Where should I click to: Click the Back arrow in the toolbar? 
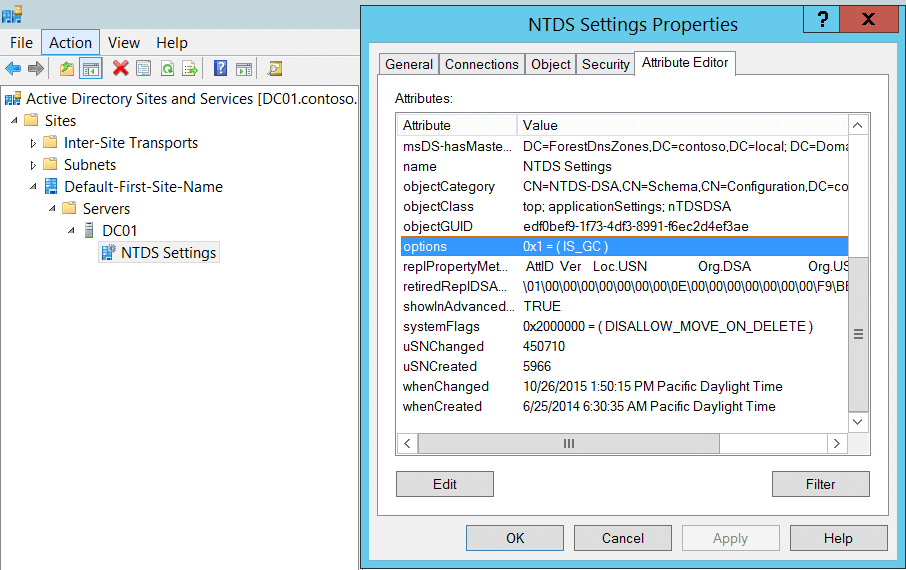(13, 68)
